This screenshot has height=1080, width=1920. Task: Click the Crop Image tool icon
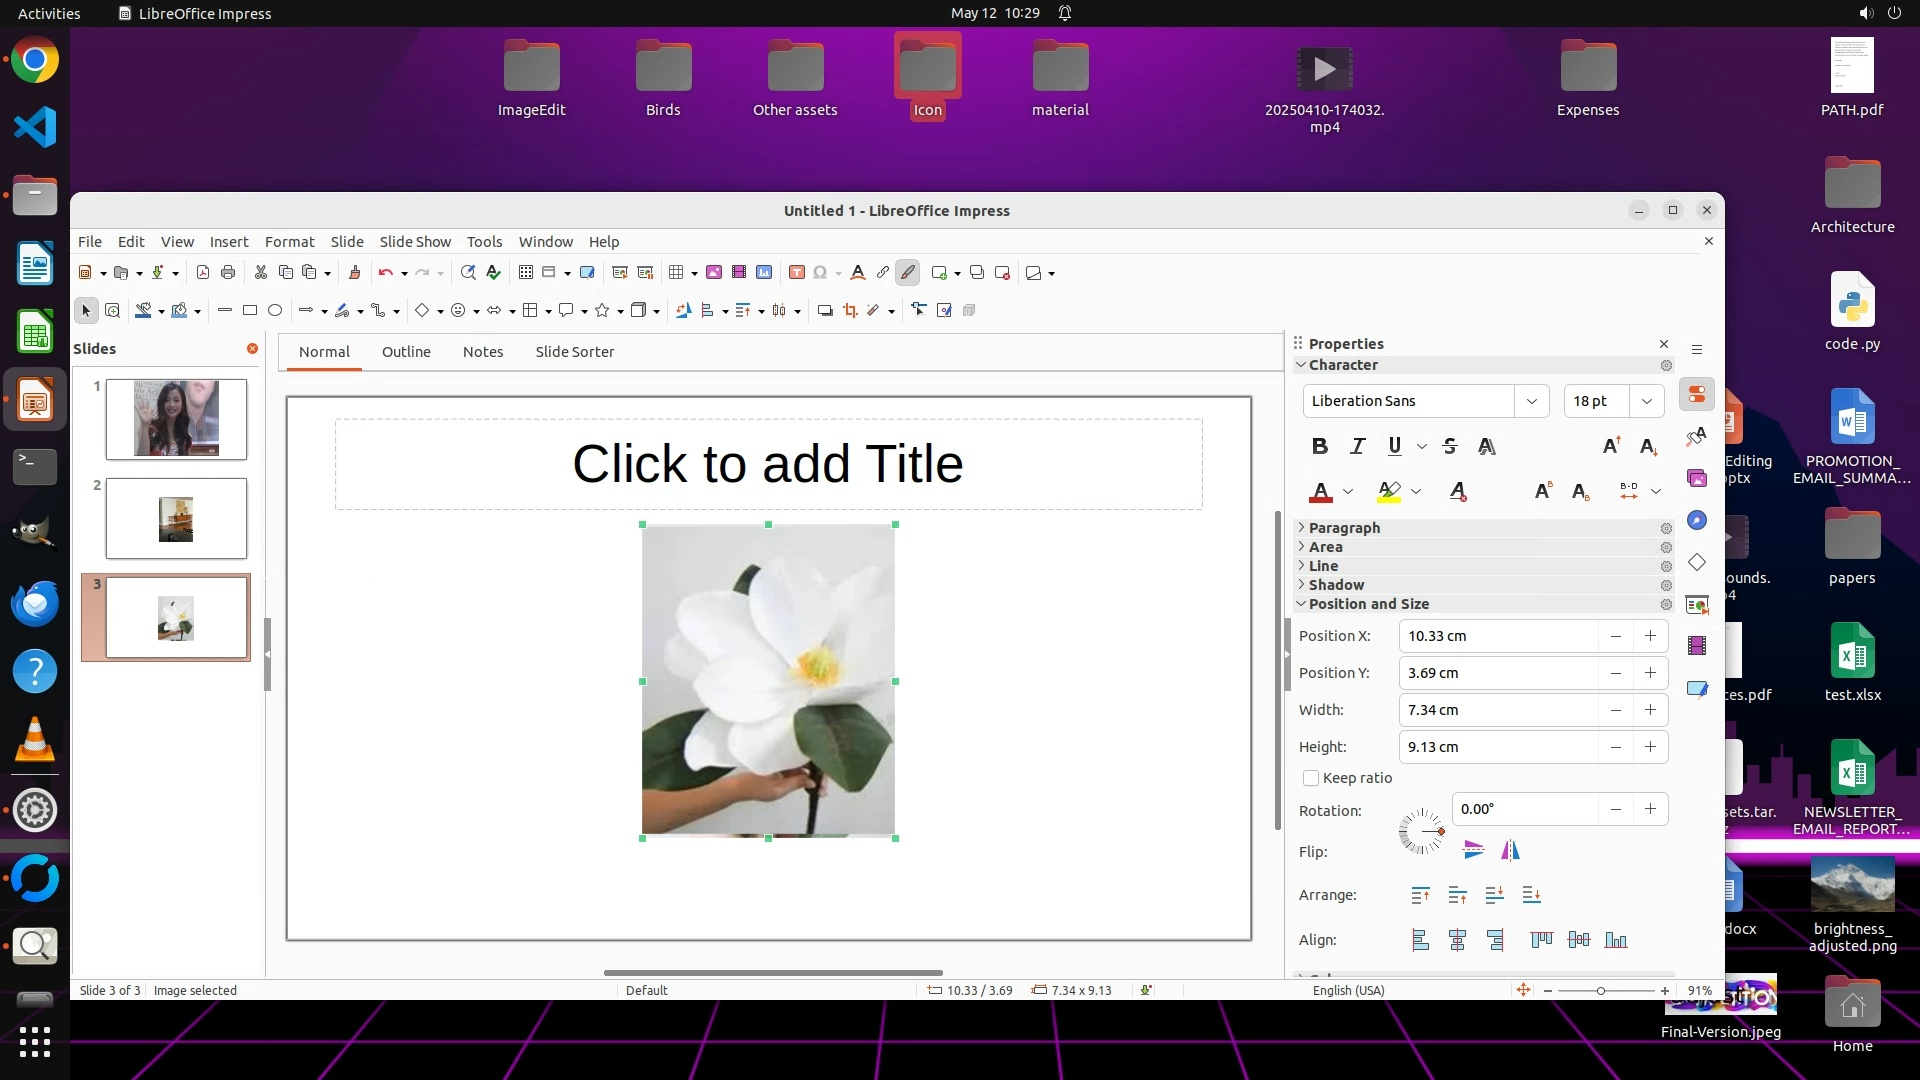[850, 311]
